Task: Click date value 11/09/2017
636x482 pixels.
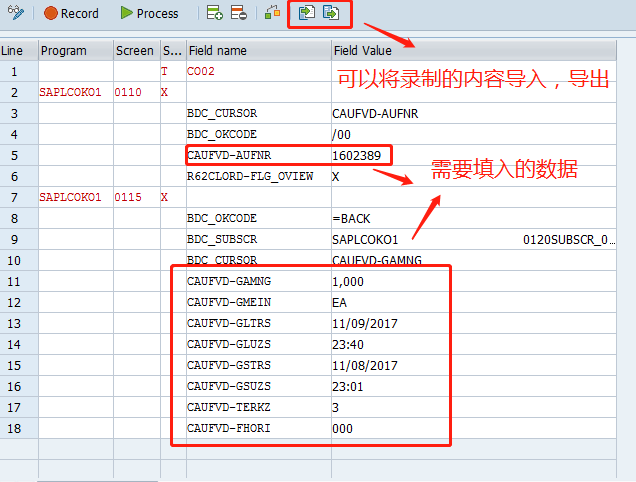Action: 365,324
